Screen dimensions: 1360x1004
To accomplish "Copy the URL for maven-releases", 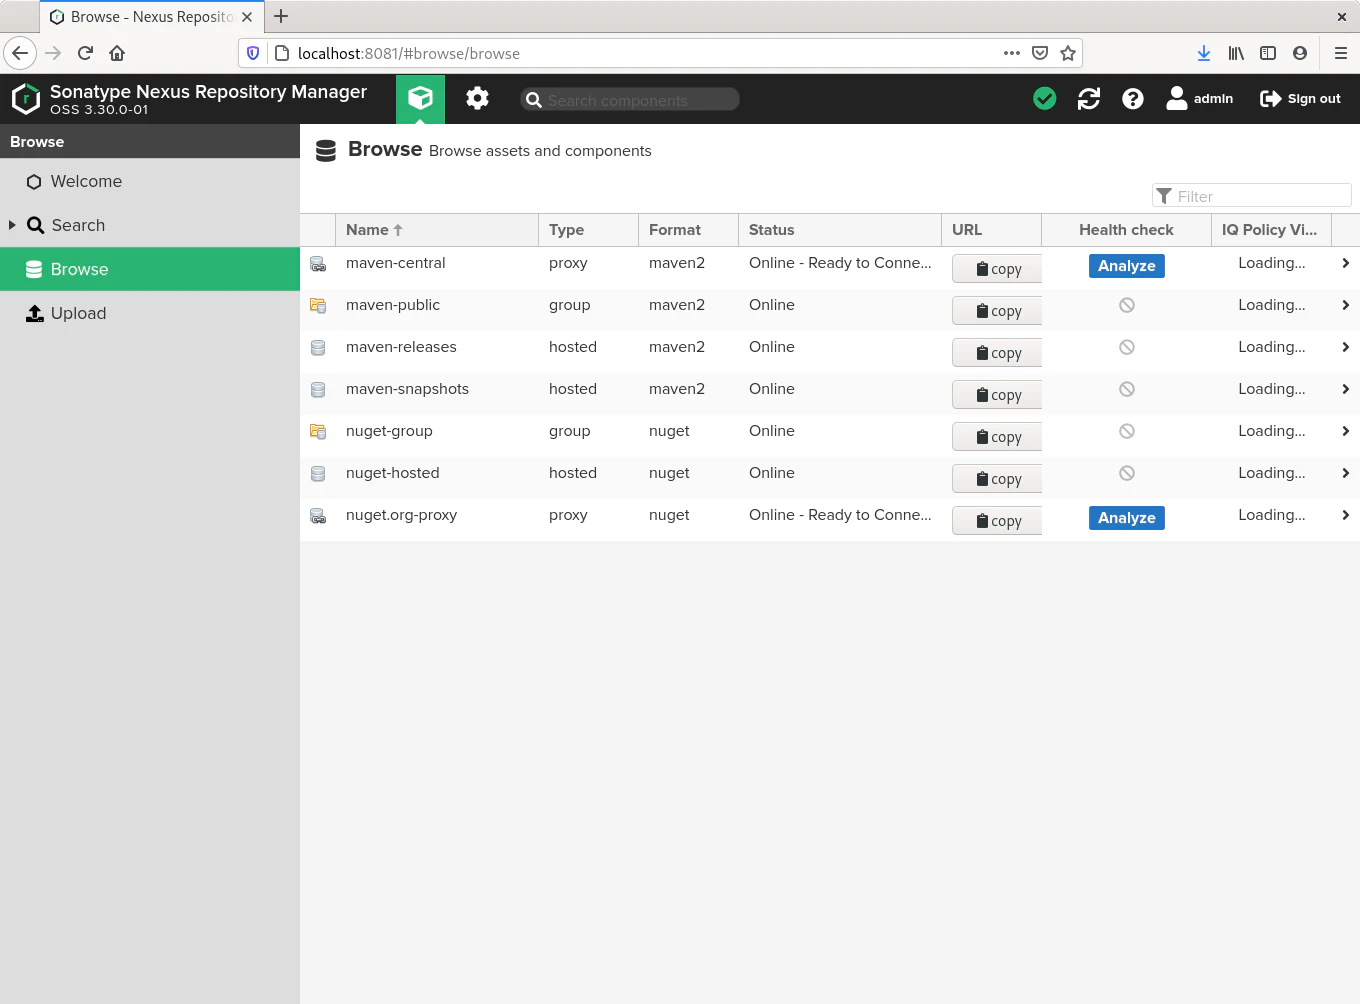I will (x=997, y=353).
